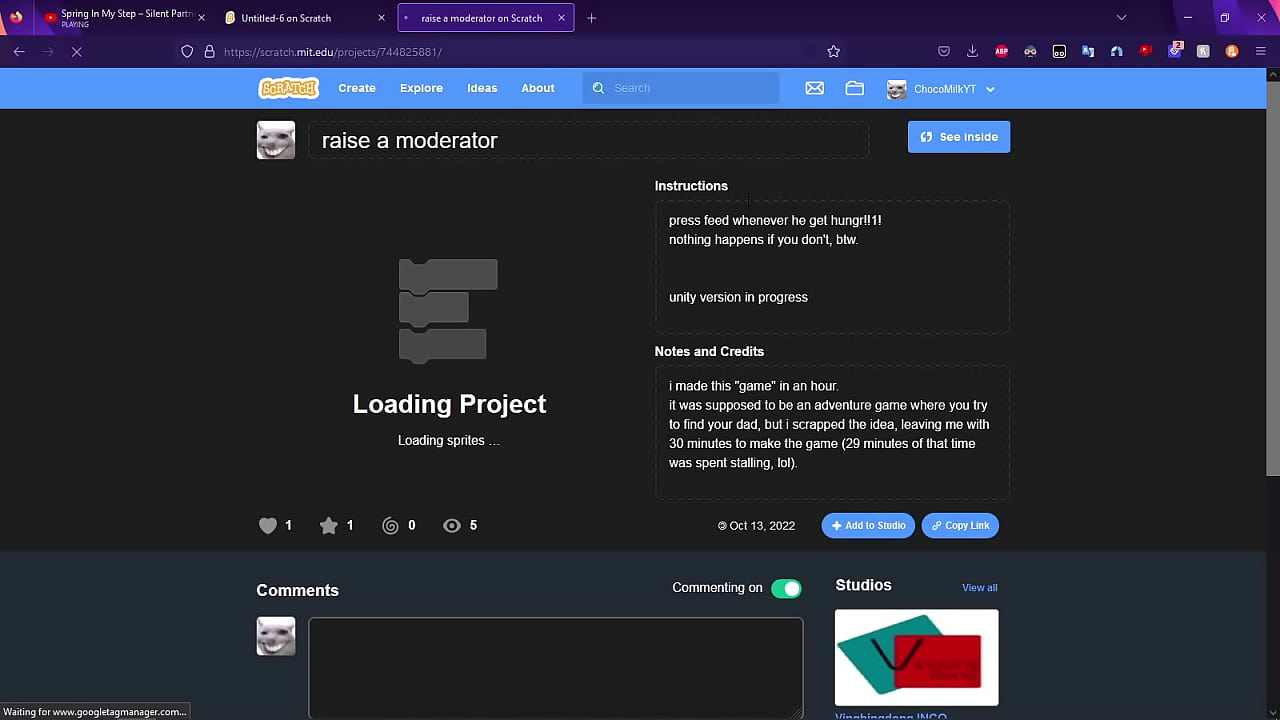Open My Stuff with the folder icon
1280x720 pixels.
pyautogui.click(x=854, y=88)
